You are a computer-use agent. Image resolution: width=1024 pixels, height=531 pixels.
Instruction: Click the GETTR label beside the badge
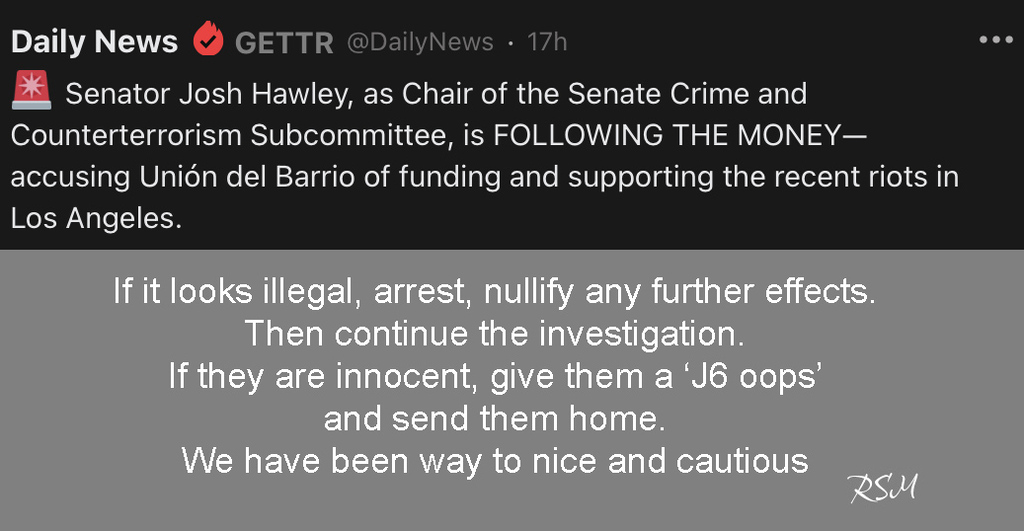coord(284,43)
